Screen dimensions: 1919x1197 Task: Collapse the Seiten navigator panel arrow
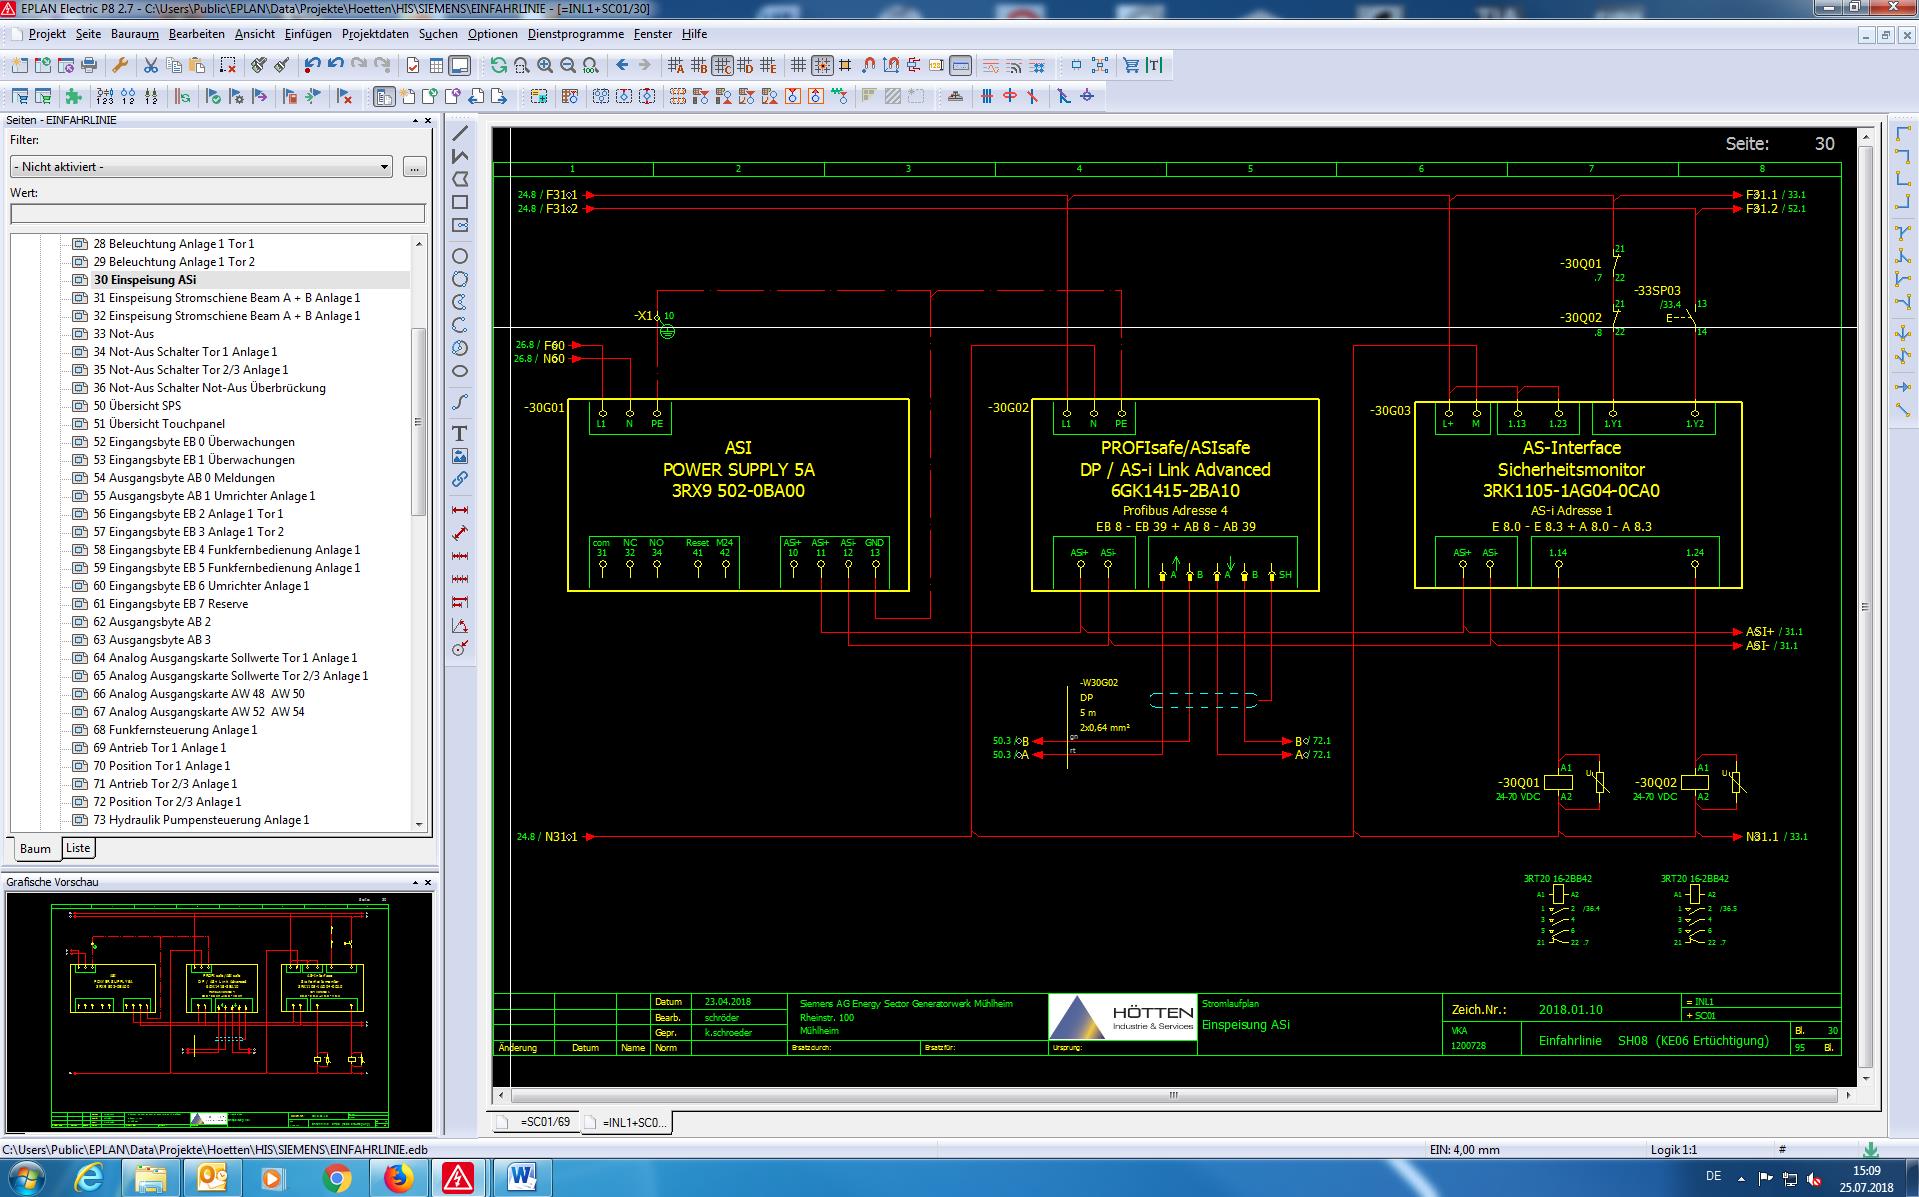[x=416, y=120]
